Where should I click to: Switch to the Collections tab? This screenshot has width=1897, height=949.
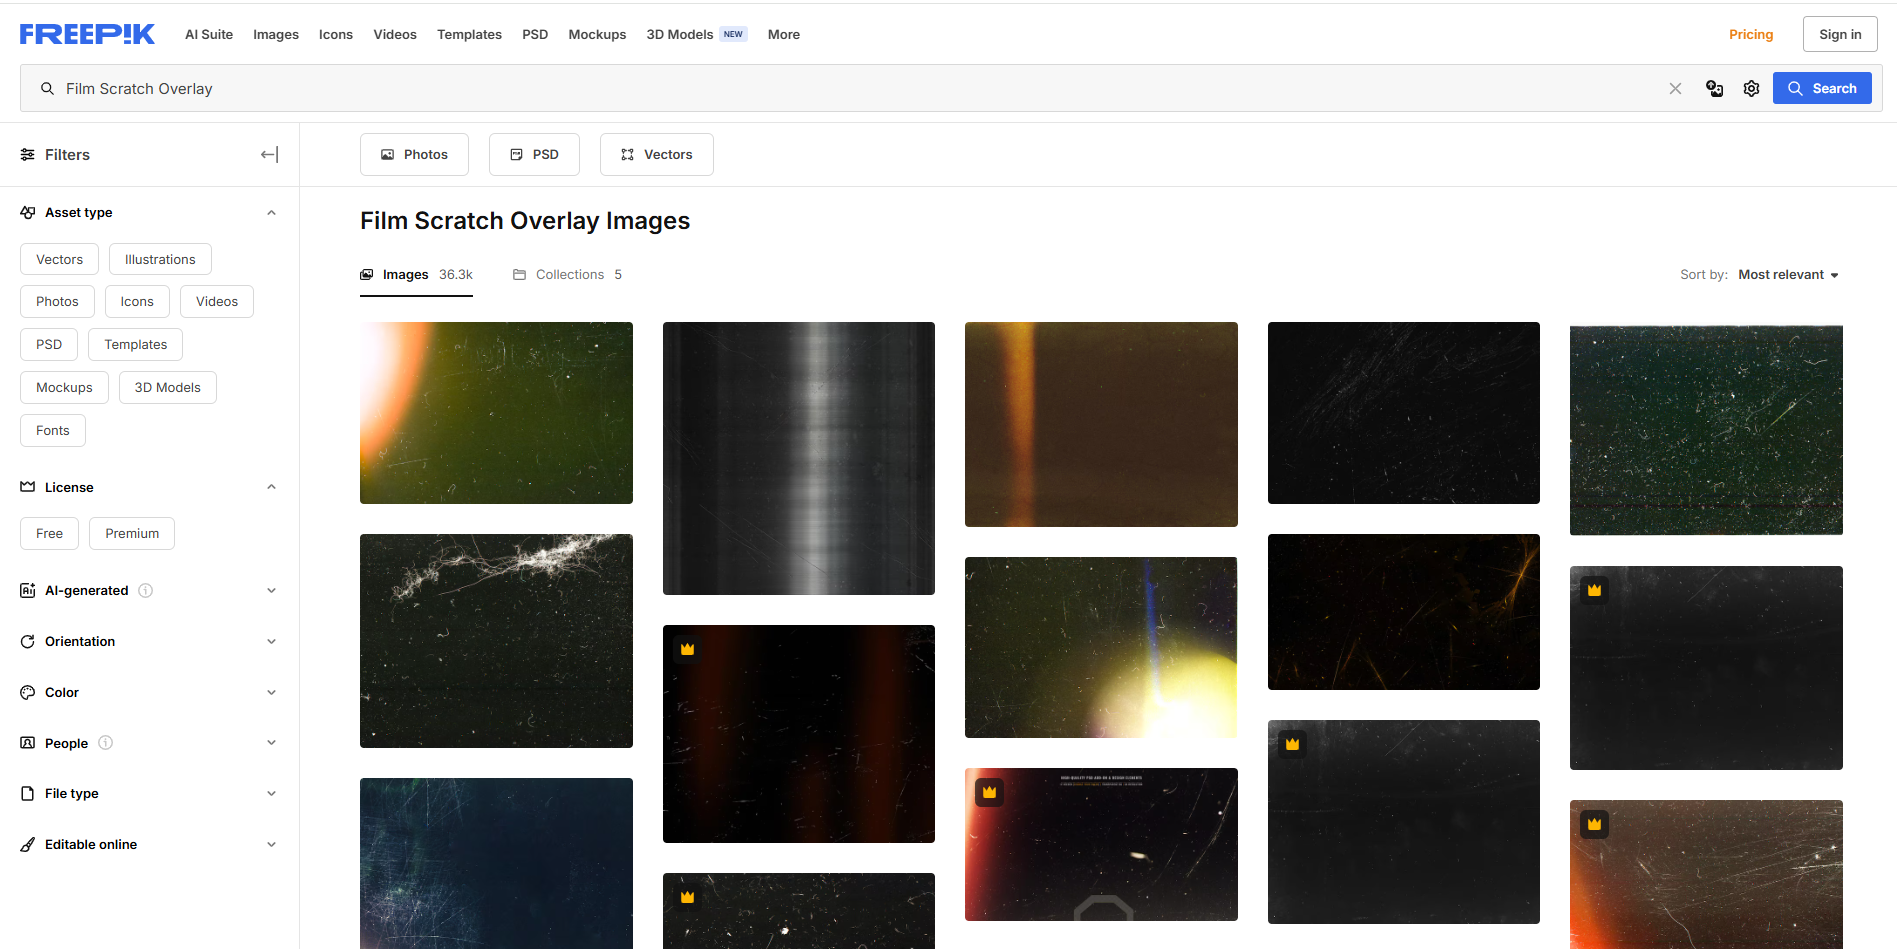click(567, 275)
